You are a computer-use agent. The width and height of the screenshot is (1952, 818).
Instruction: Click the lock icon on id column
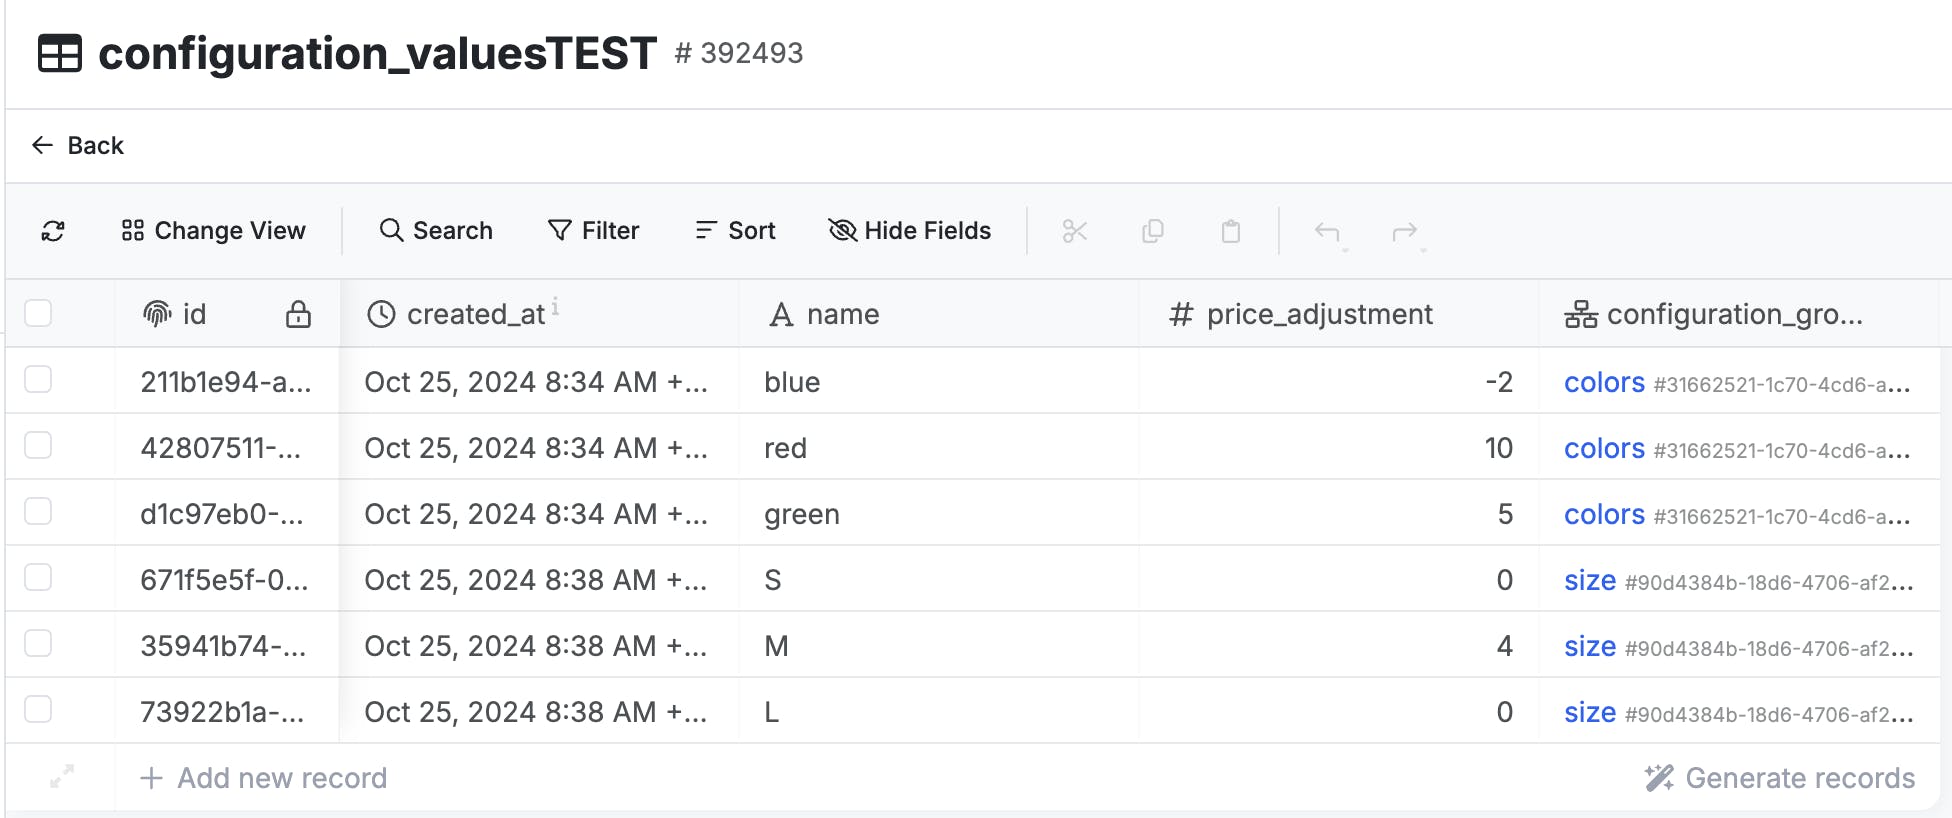[x=298, y=314]
